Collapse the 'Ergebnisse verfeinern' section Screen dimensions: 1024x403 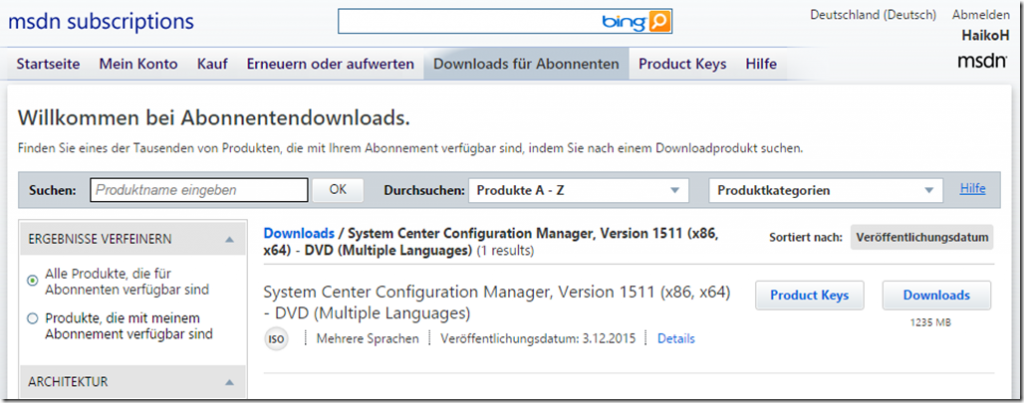click(229, 239)
